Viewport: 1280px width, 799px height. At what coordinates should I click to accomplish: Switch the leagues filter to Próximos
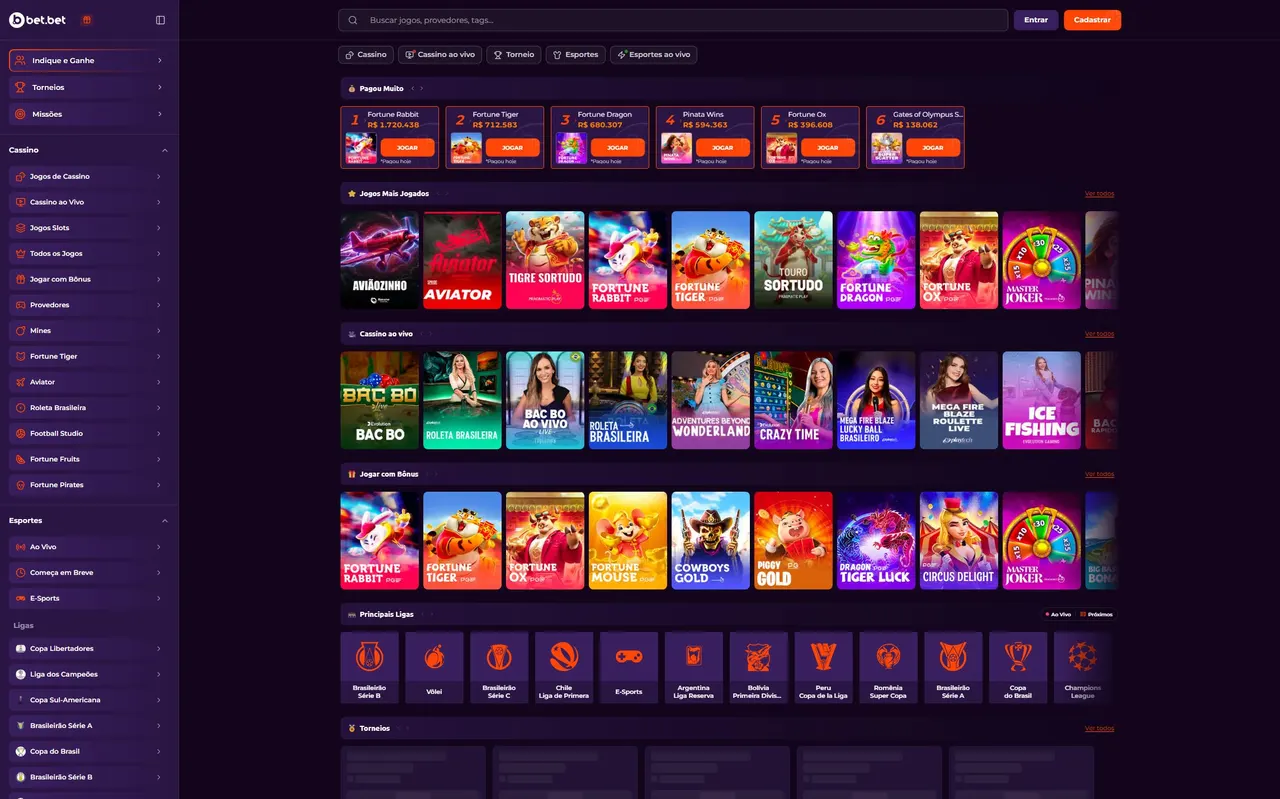[1097, 614]
